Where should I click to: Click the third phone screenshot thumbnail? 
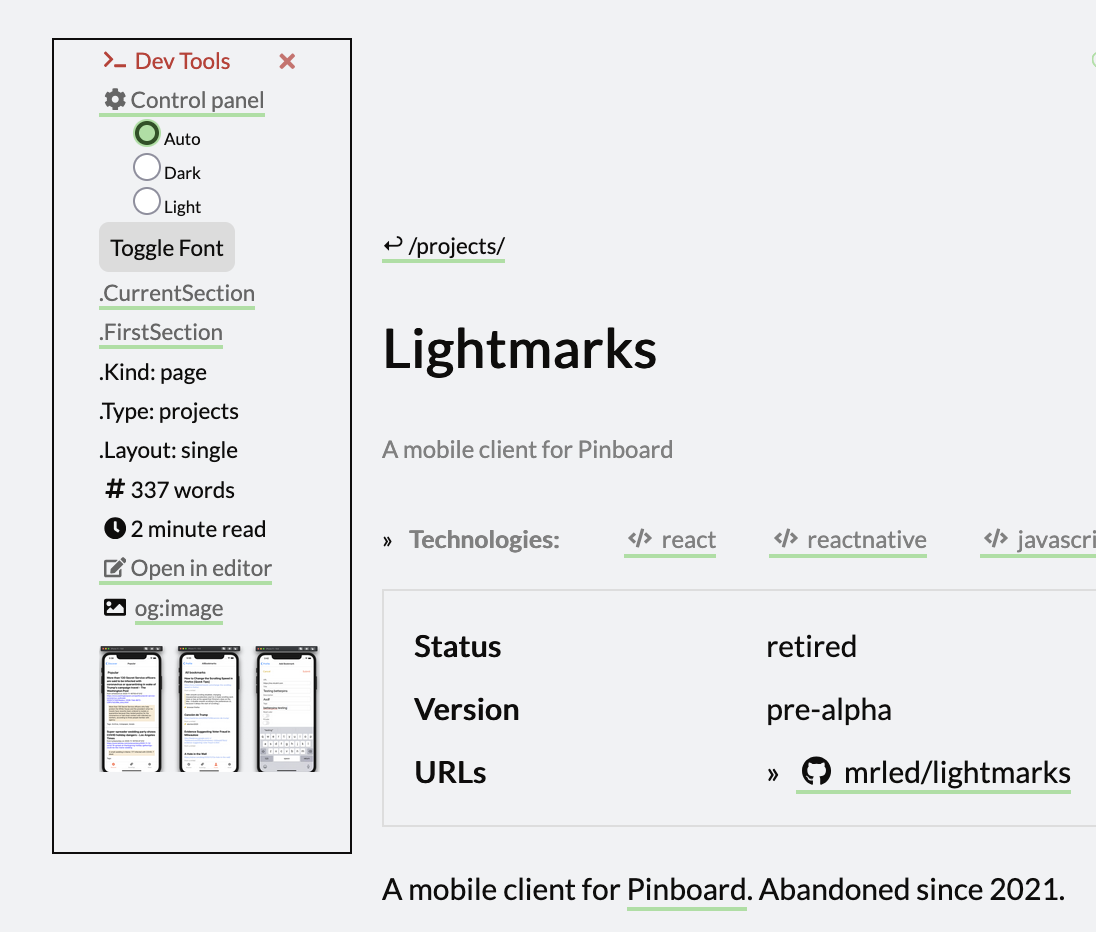pos(287,708)
